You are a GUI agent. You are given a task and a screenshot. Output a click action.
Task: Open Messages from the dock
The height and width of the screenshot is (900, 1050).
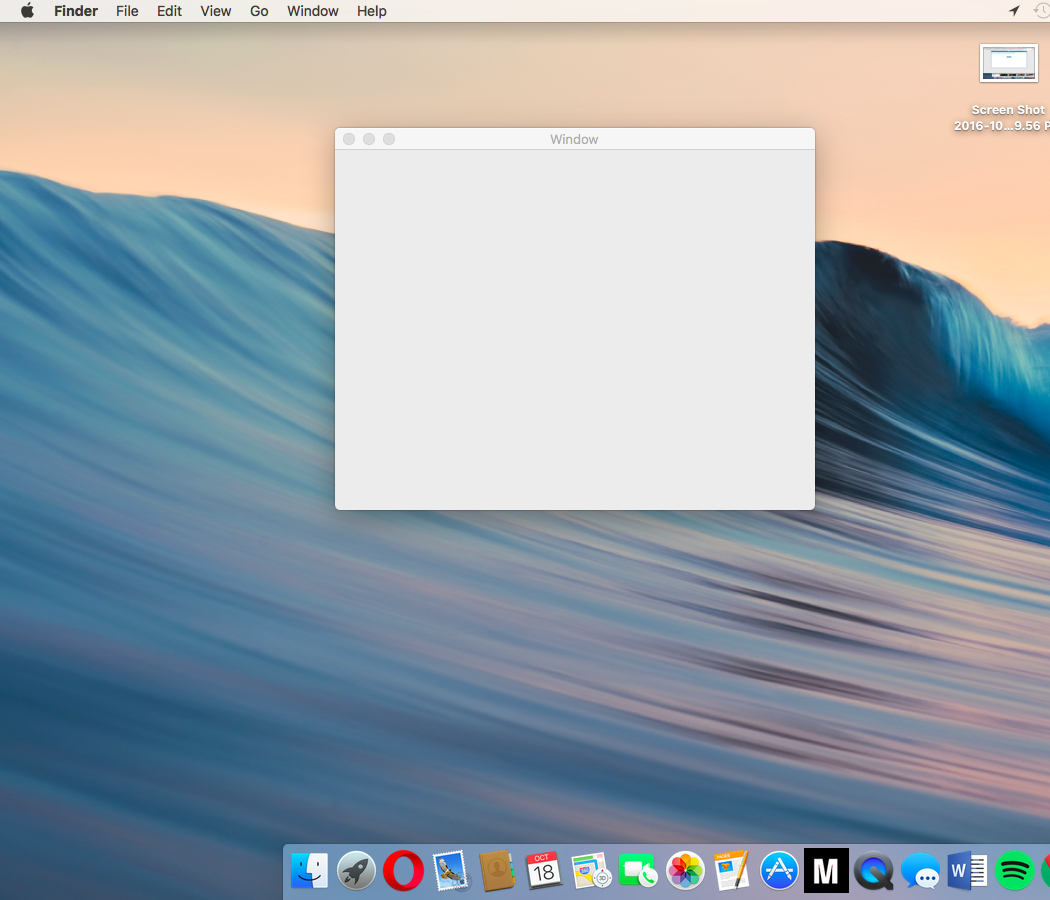click(920, 871)
